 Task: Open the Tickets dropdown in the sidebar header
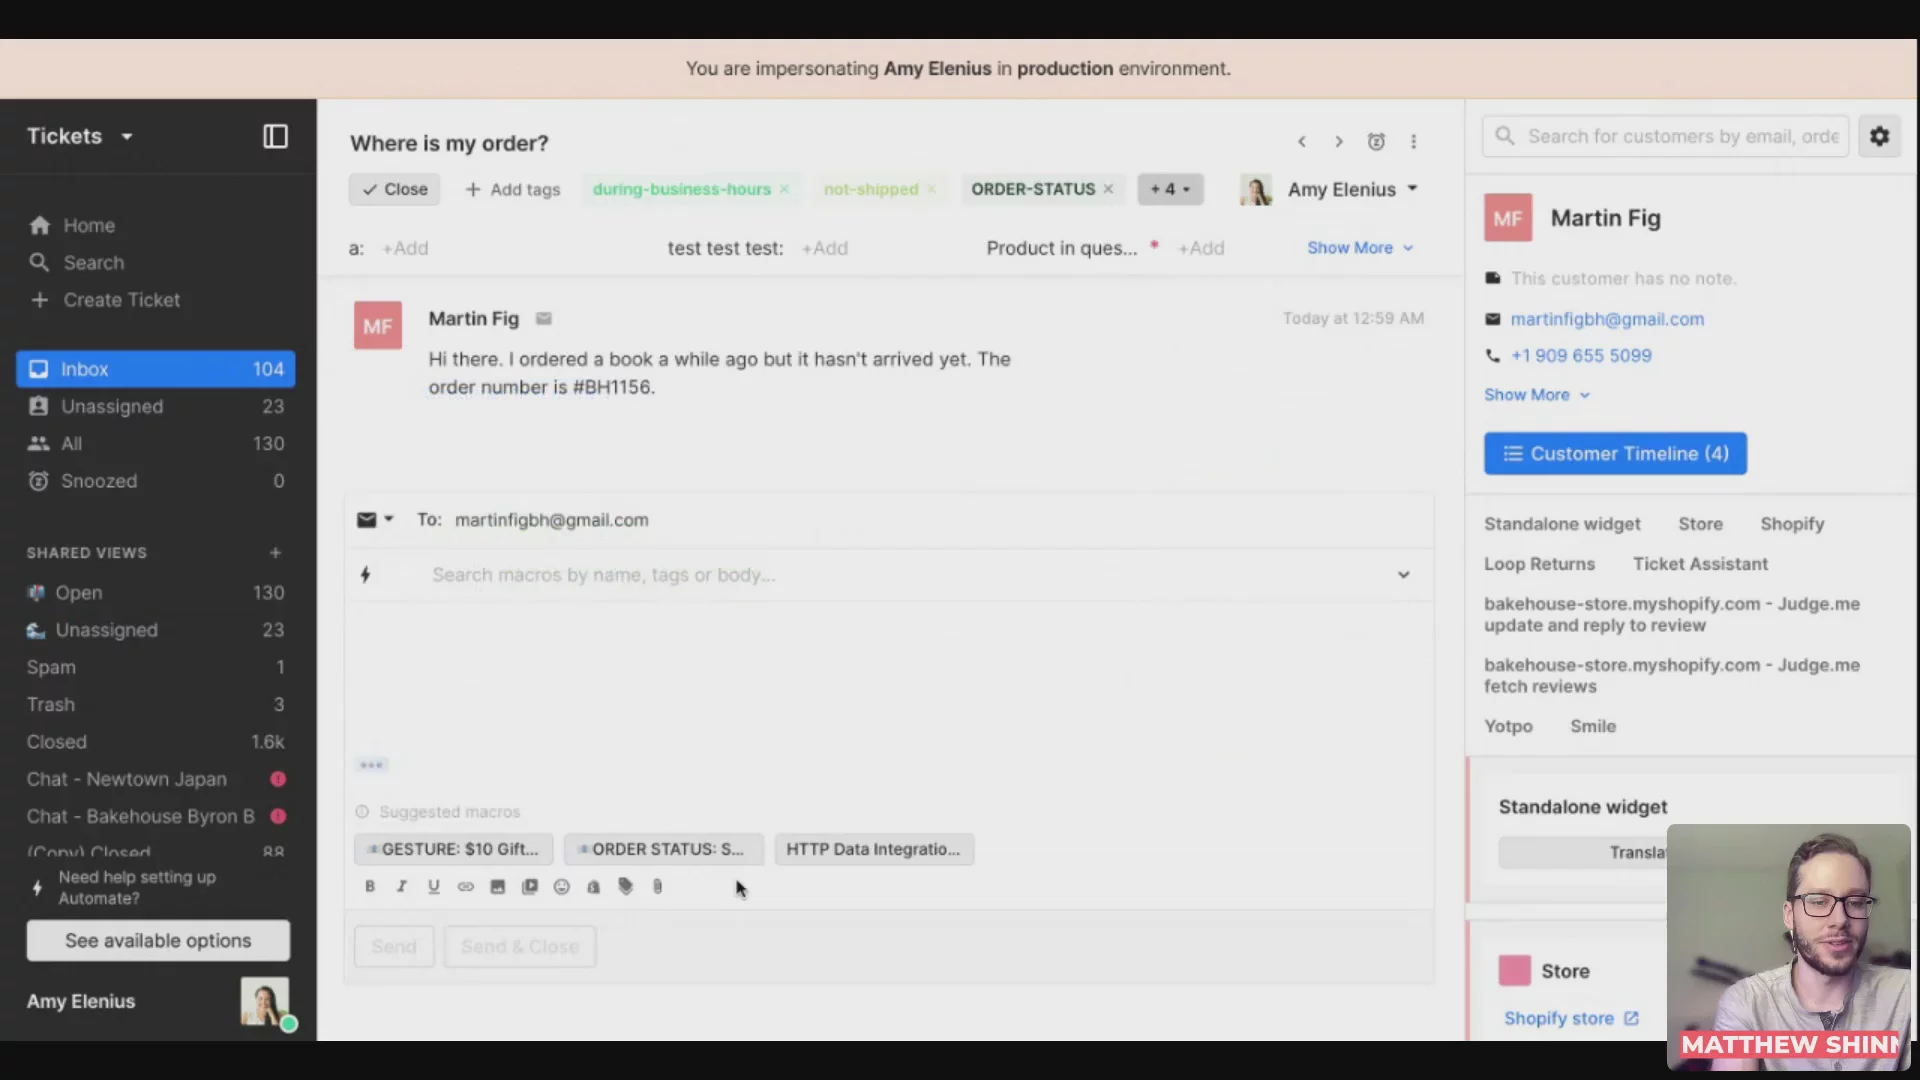(x=80, y=136)
